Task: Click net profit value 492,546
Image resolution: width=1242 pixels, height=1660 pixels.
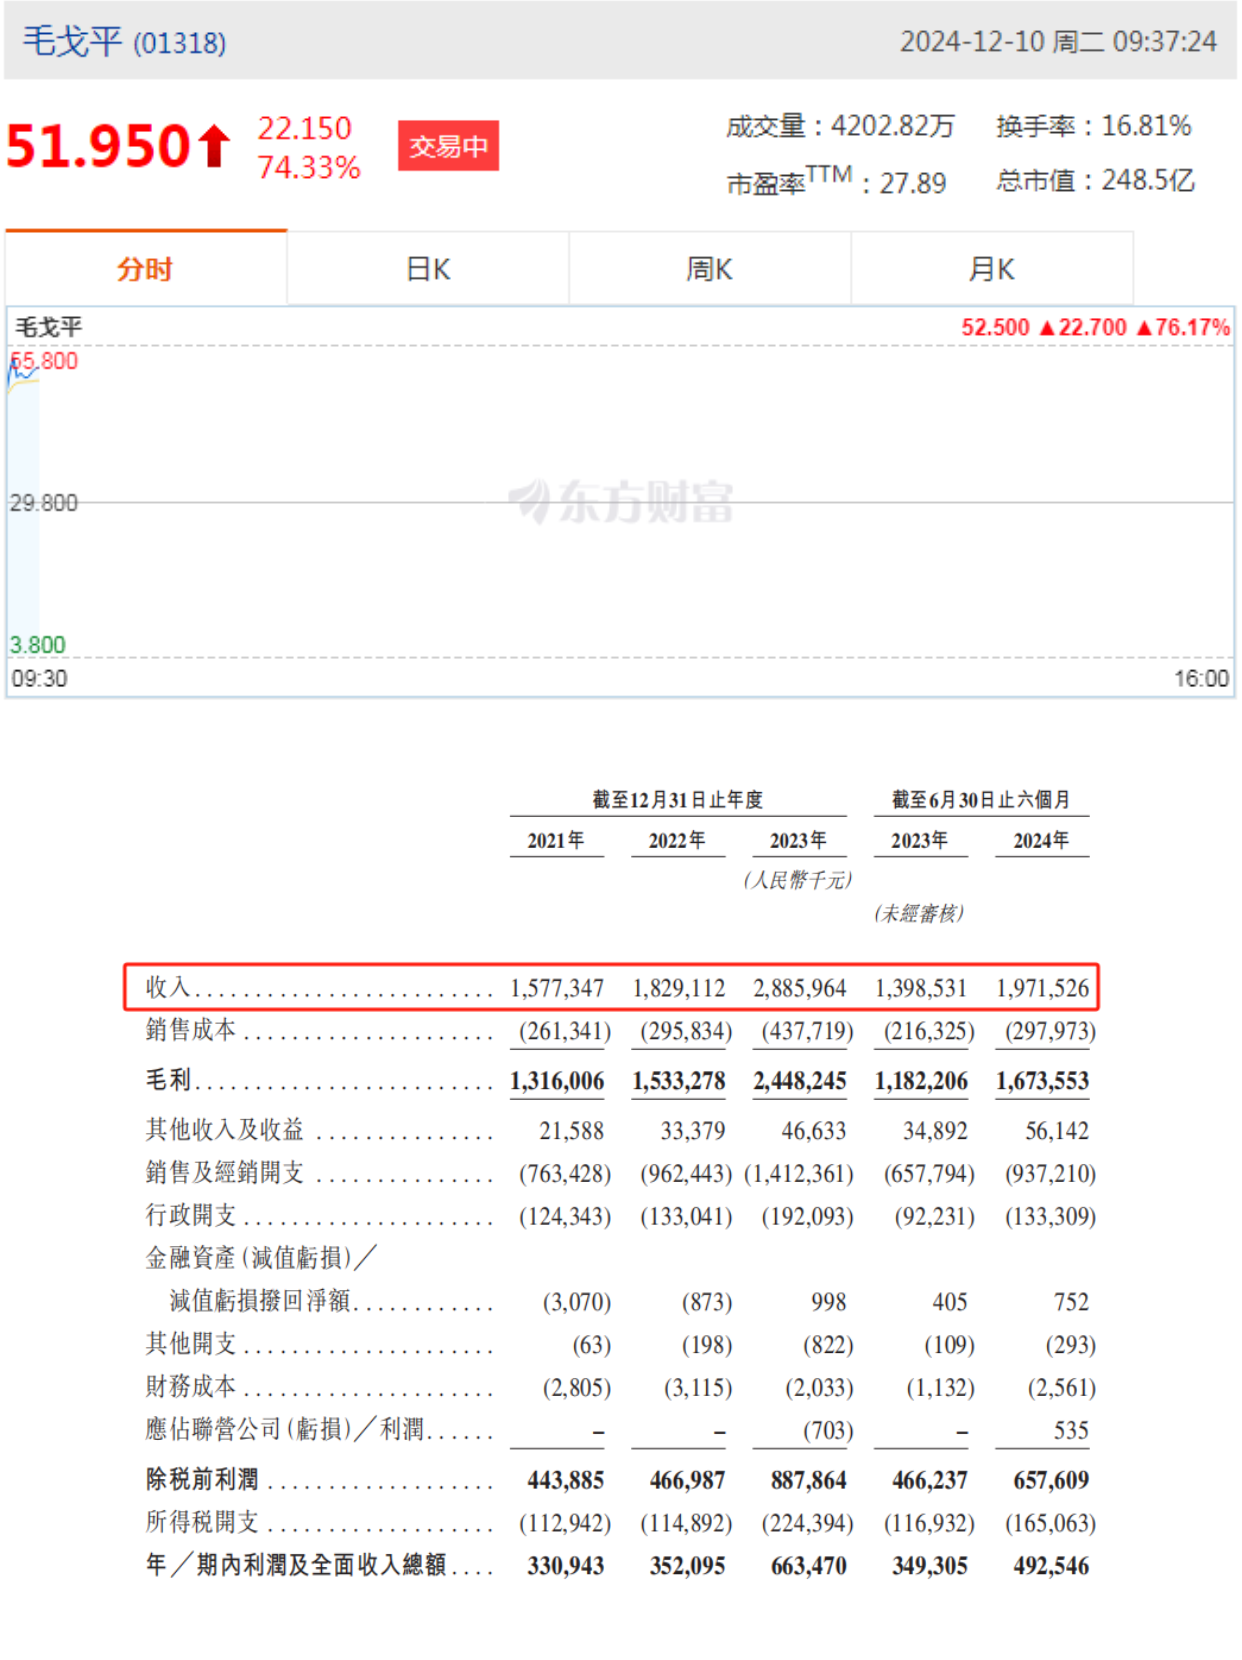Action: tap(1051, 1566)
